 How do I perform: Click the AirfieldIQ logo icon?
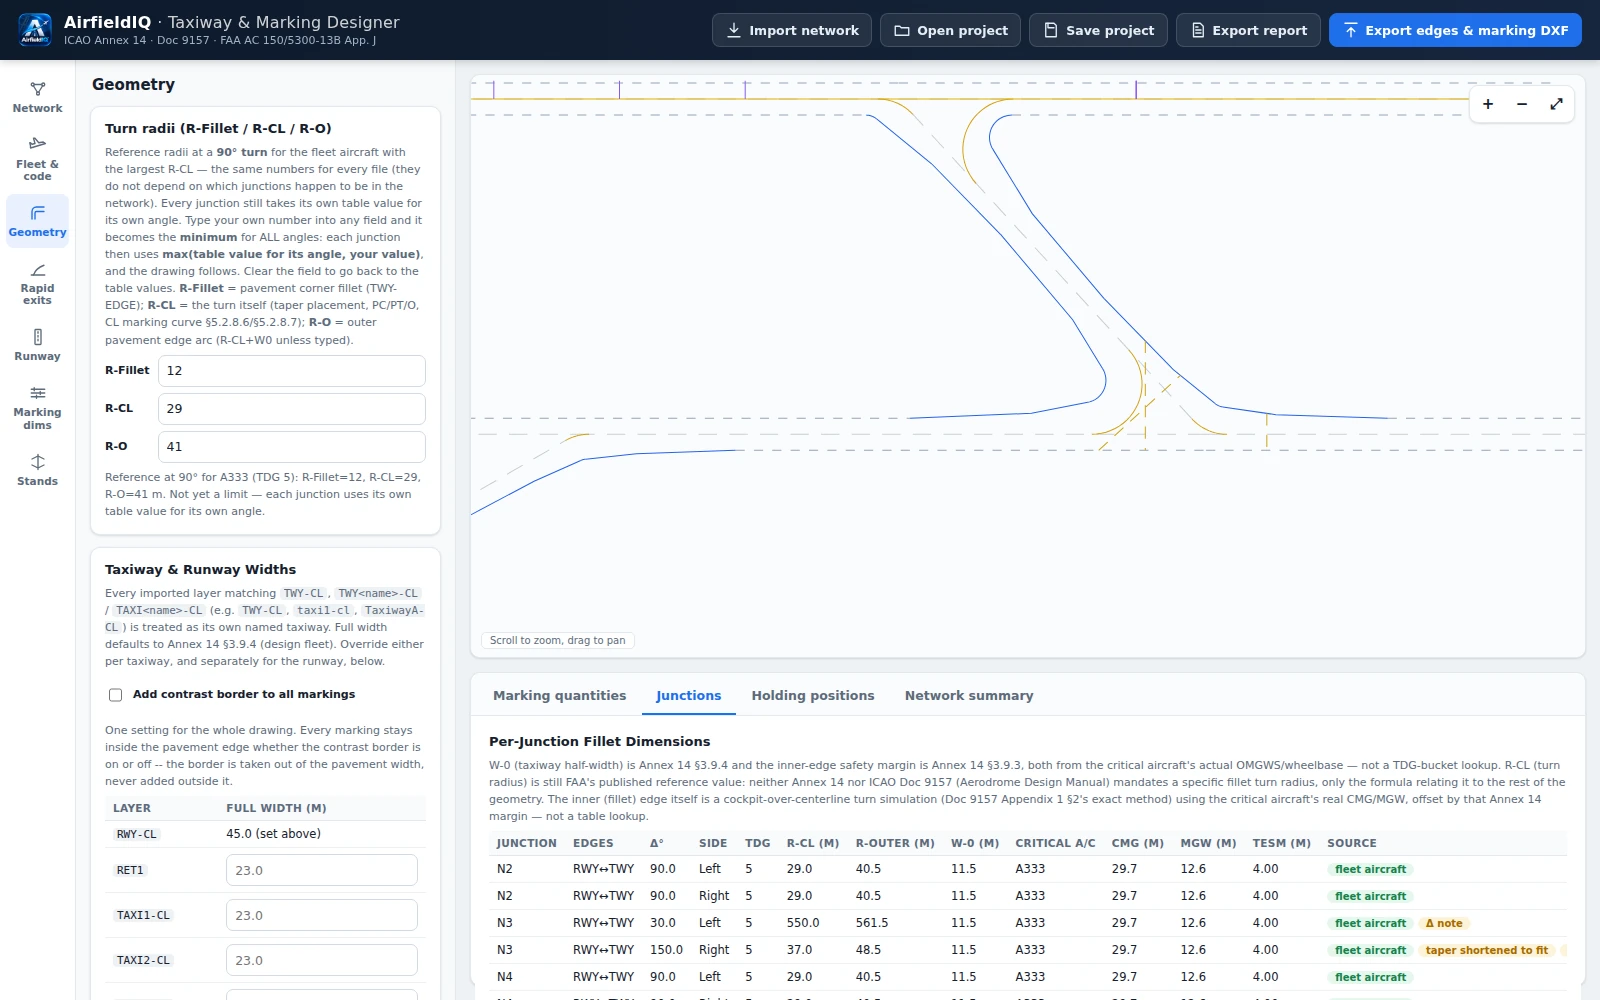pyautogui.click(x=35, y=30)
